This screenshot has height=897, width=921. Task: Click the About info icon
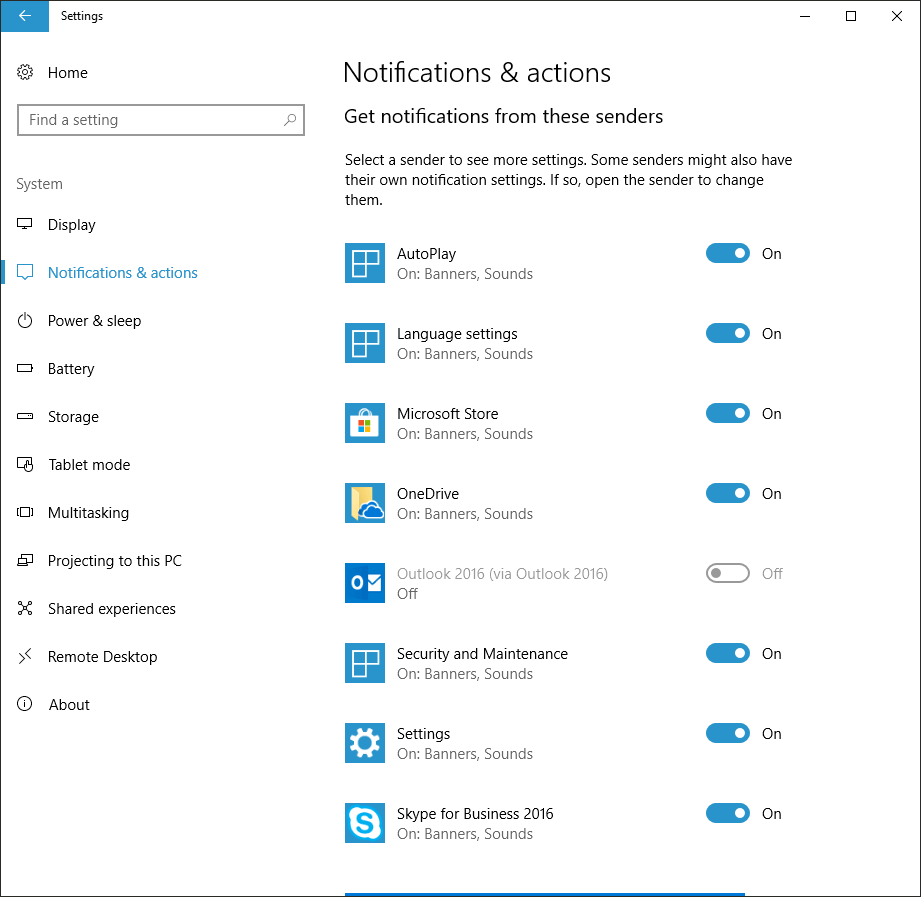pyautogui.click(x=25, y=704)
